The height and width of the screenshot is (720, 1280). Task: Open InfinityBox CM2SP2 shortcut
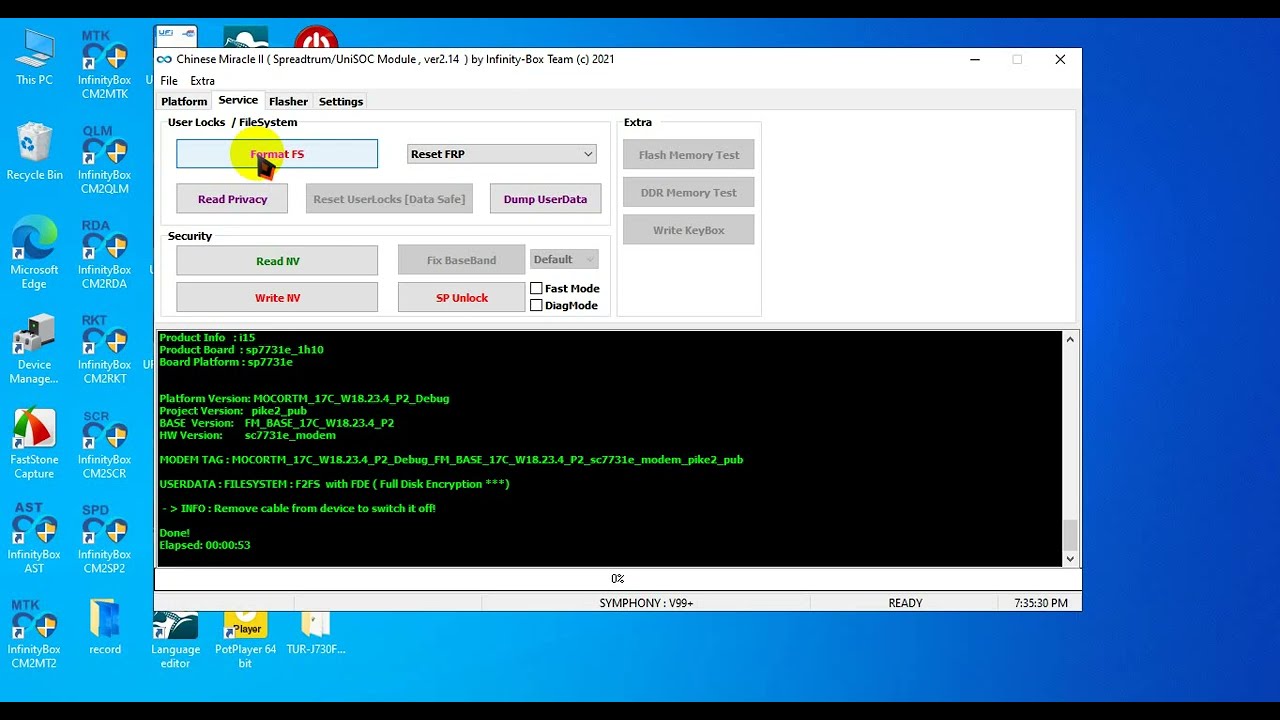(105, 538)
